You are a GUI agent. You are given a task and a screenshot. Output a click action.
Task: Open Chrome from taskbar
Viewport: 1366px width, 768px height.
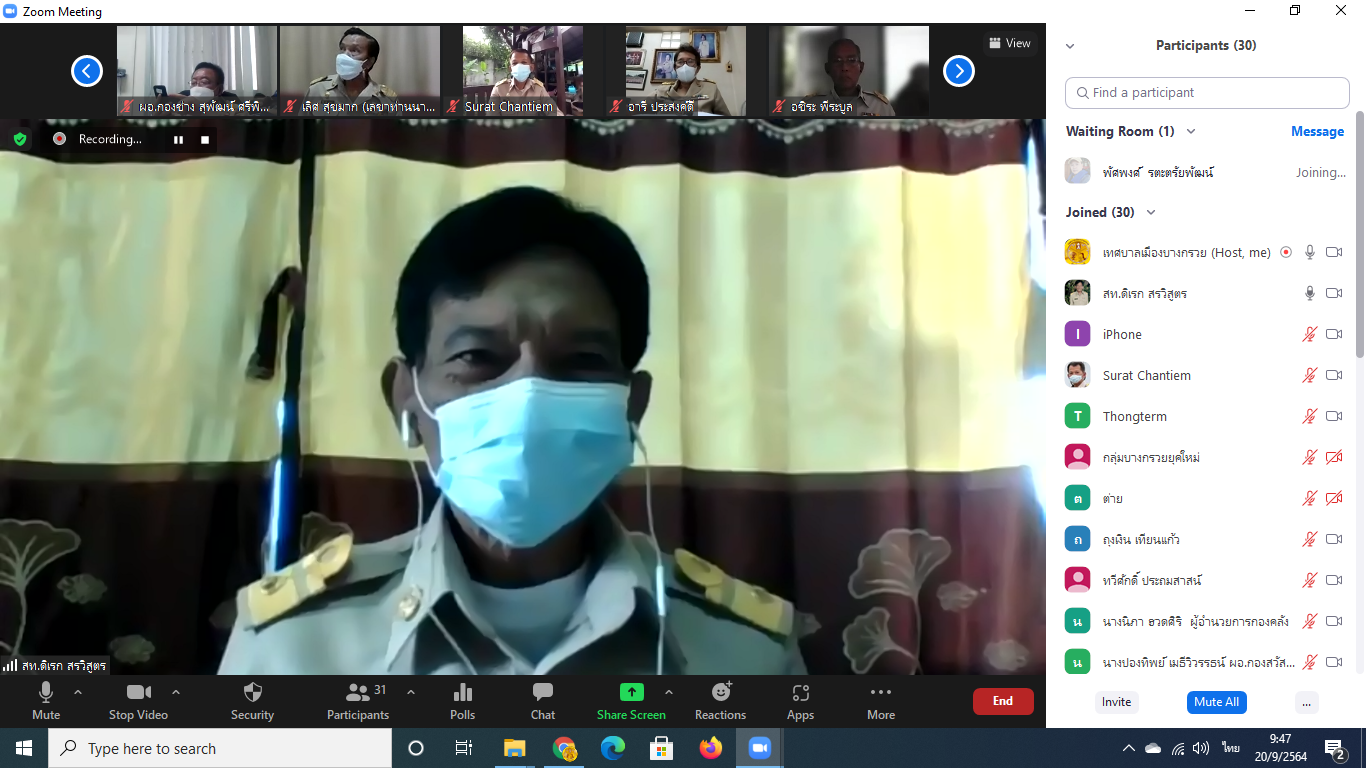click(x=564, y=748)
